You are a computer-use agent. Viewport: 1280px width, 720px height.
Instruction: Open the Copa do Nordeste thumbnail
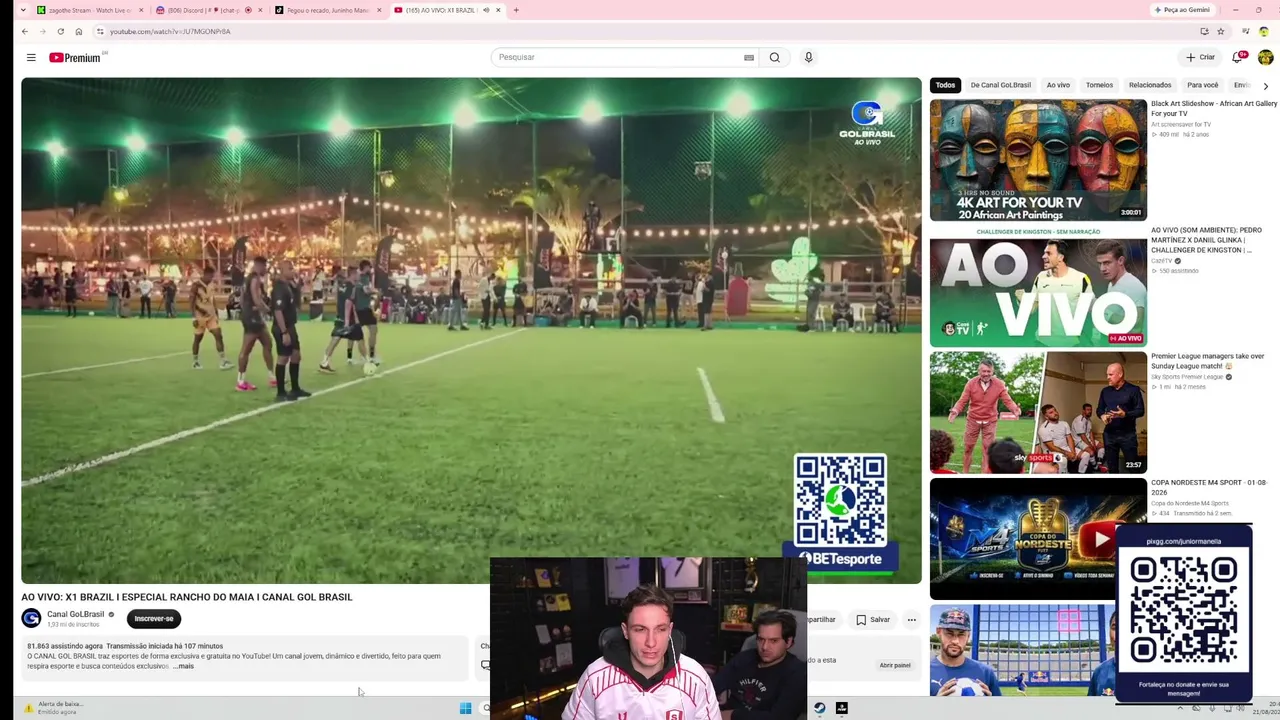(x=1038, y=539)
